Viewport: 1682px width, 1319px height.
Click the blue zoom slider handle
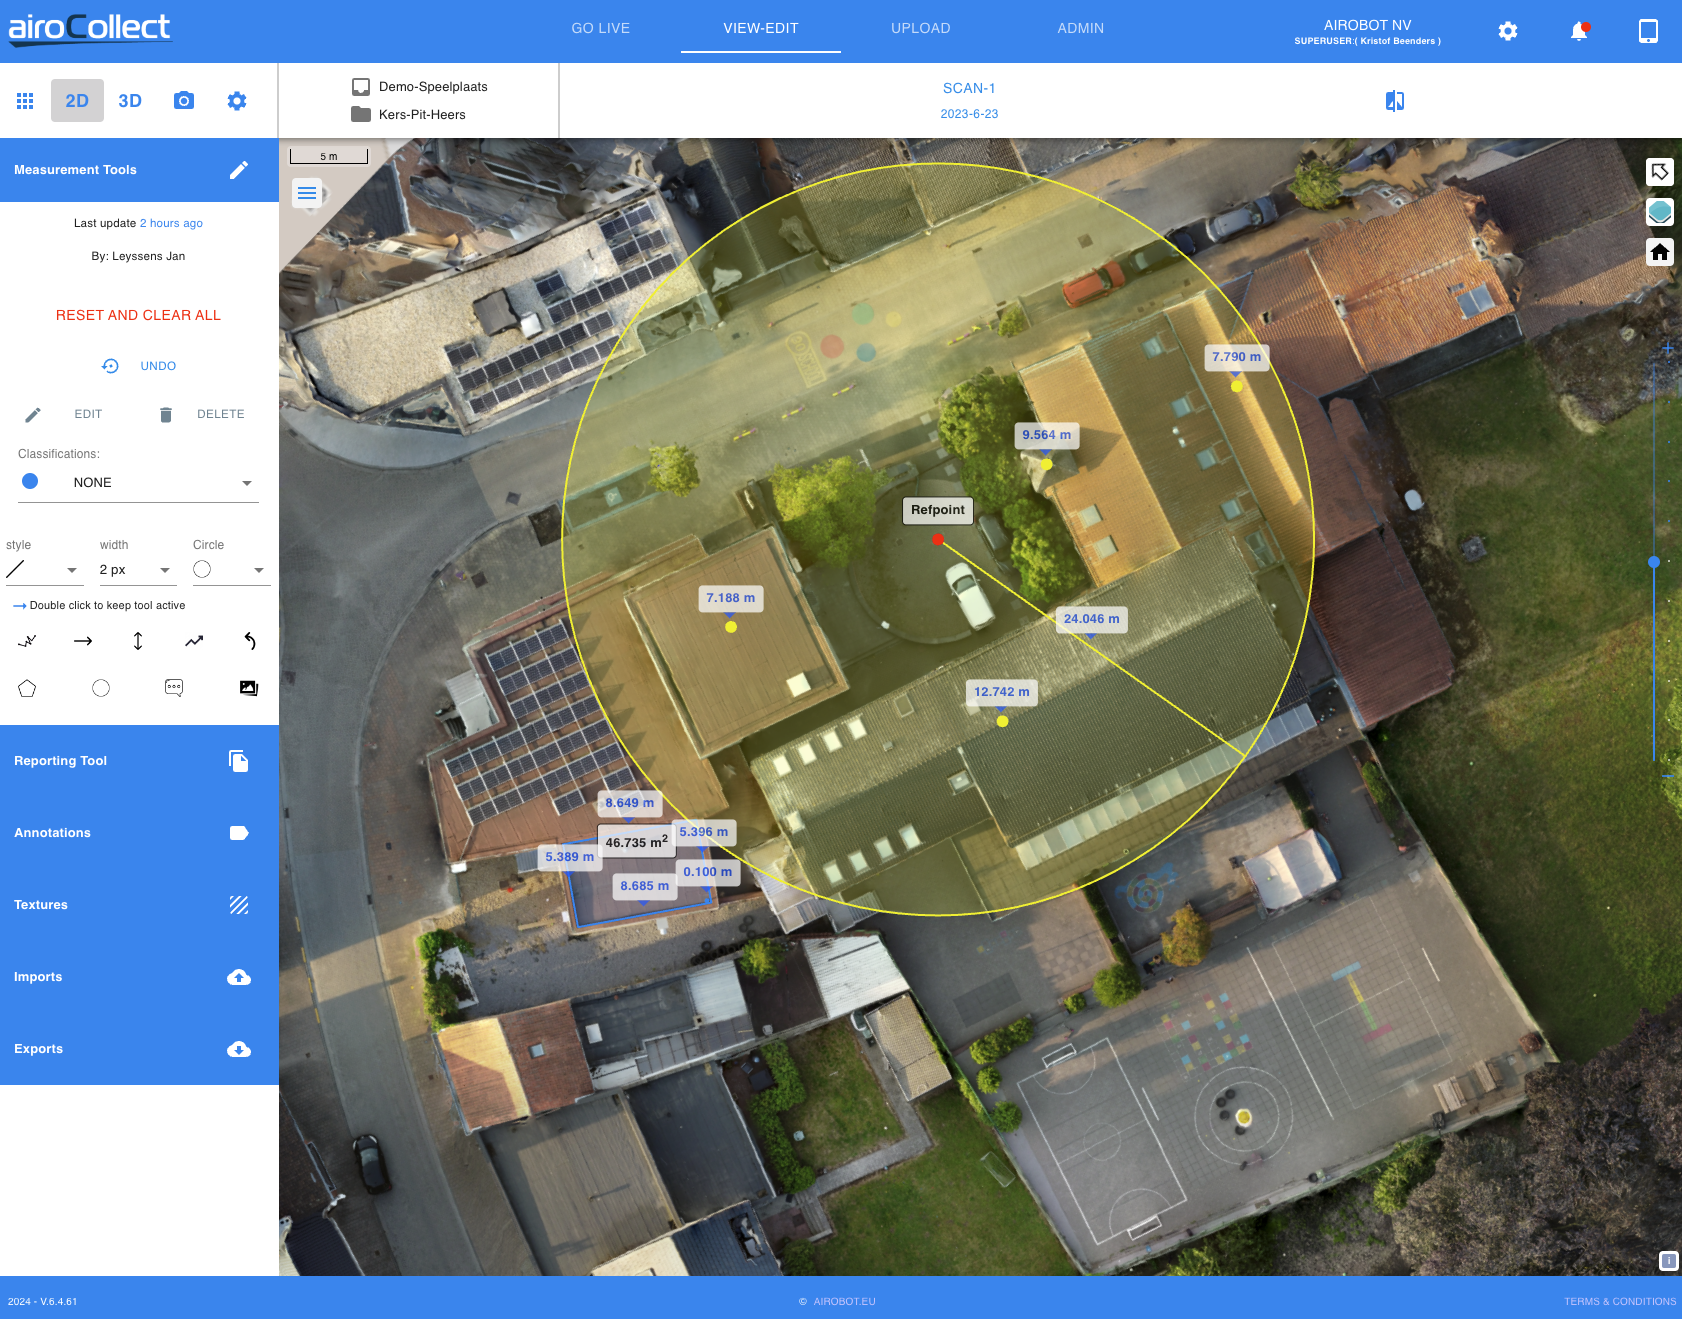tap(1654, 562)
